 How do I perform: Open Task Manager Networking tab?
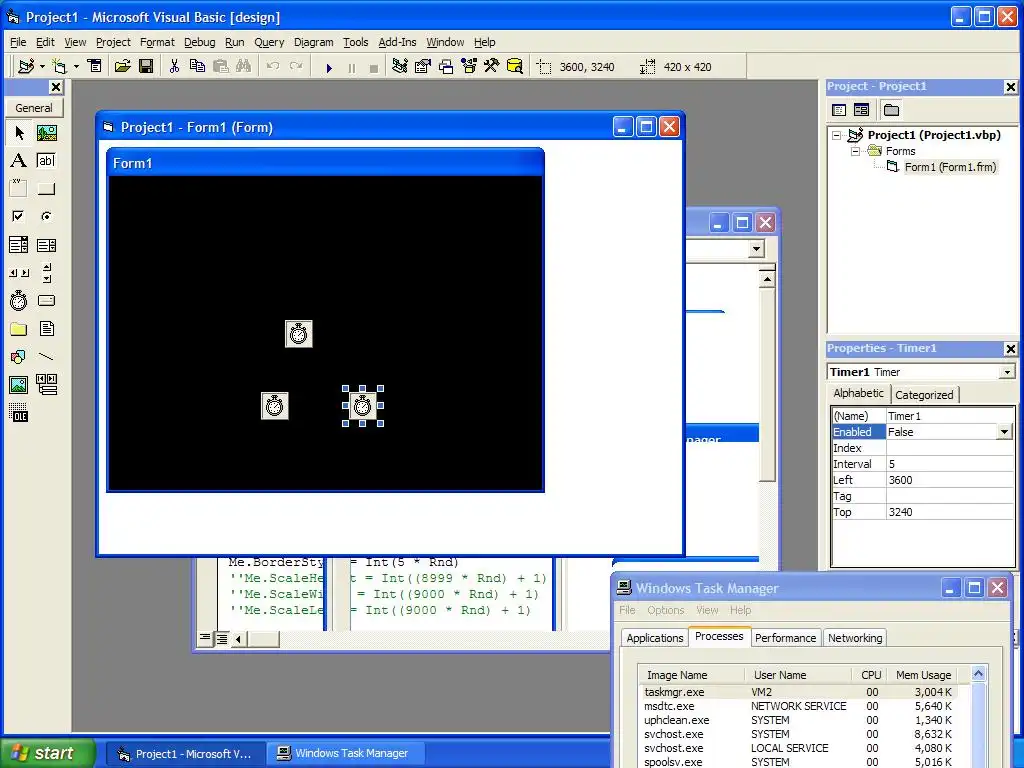coord(855,638)
